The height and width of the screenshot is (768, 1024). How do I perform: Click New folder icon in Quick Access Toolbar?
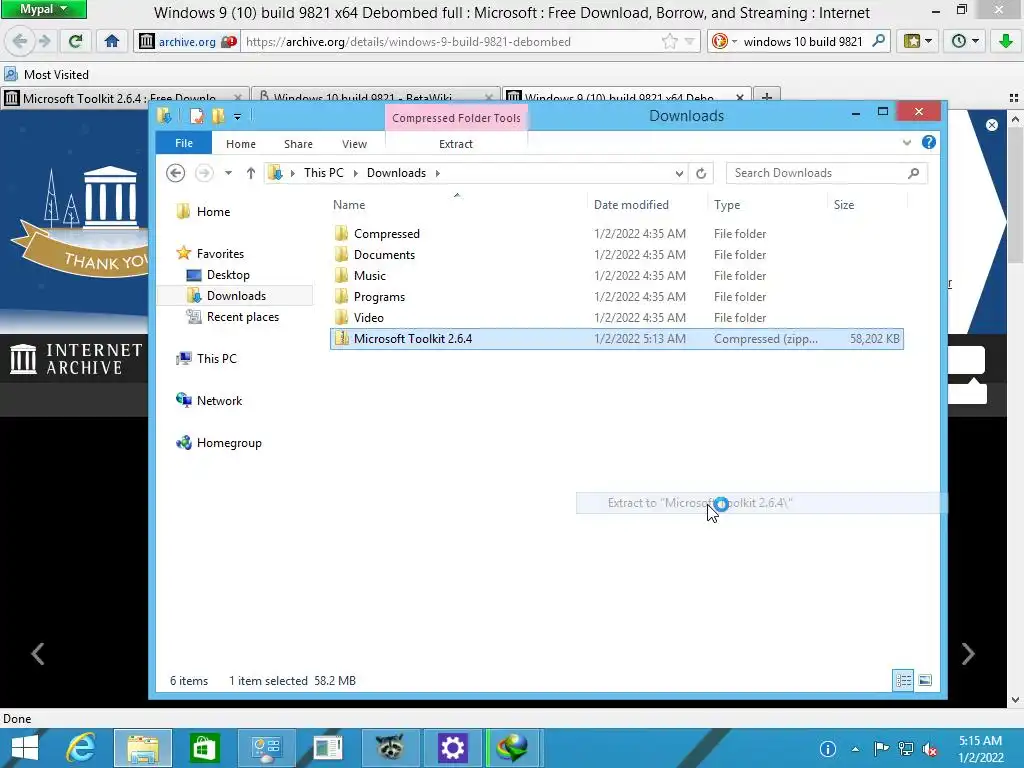[218, 116]
